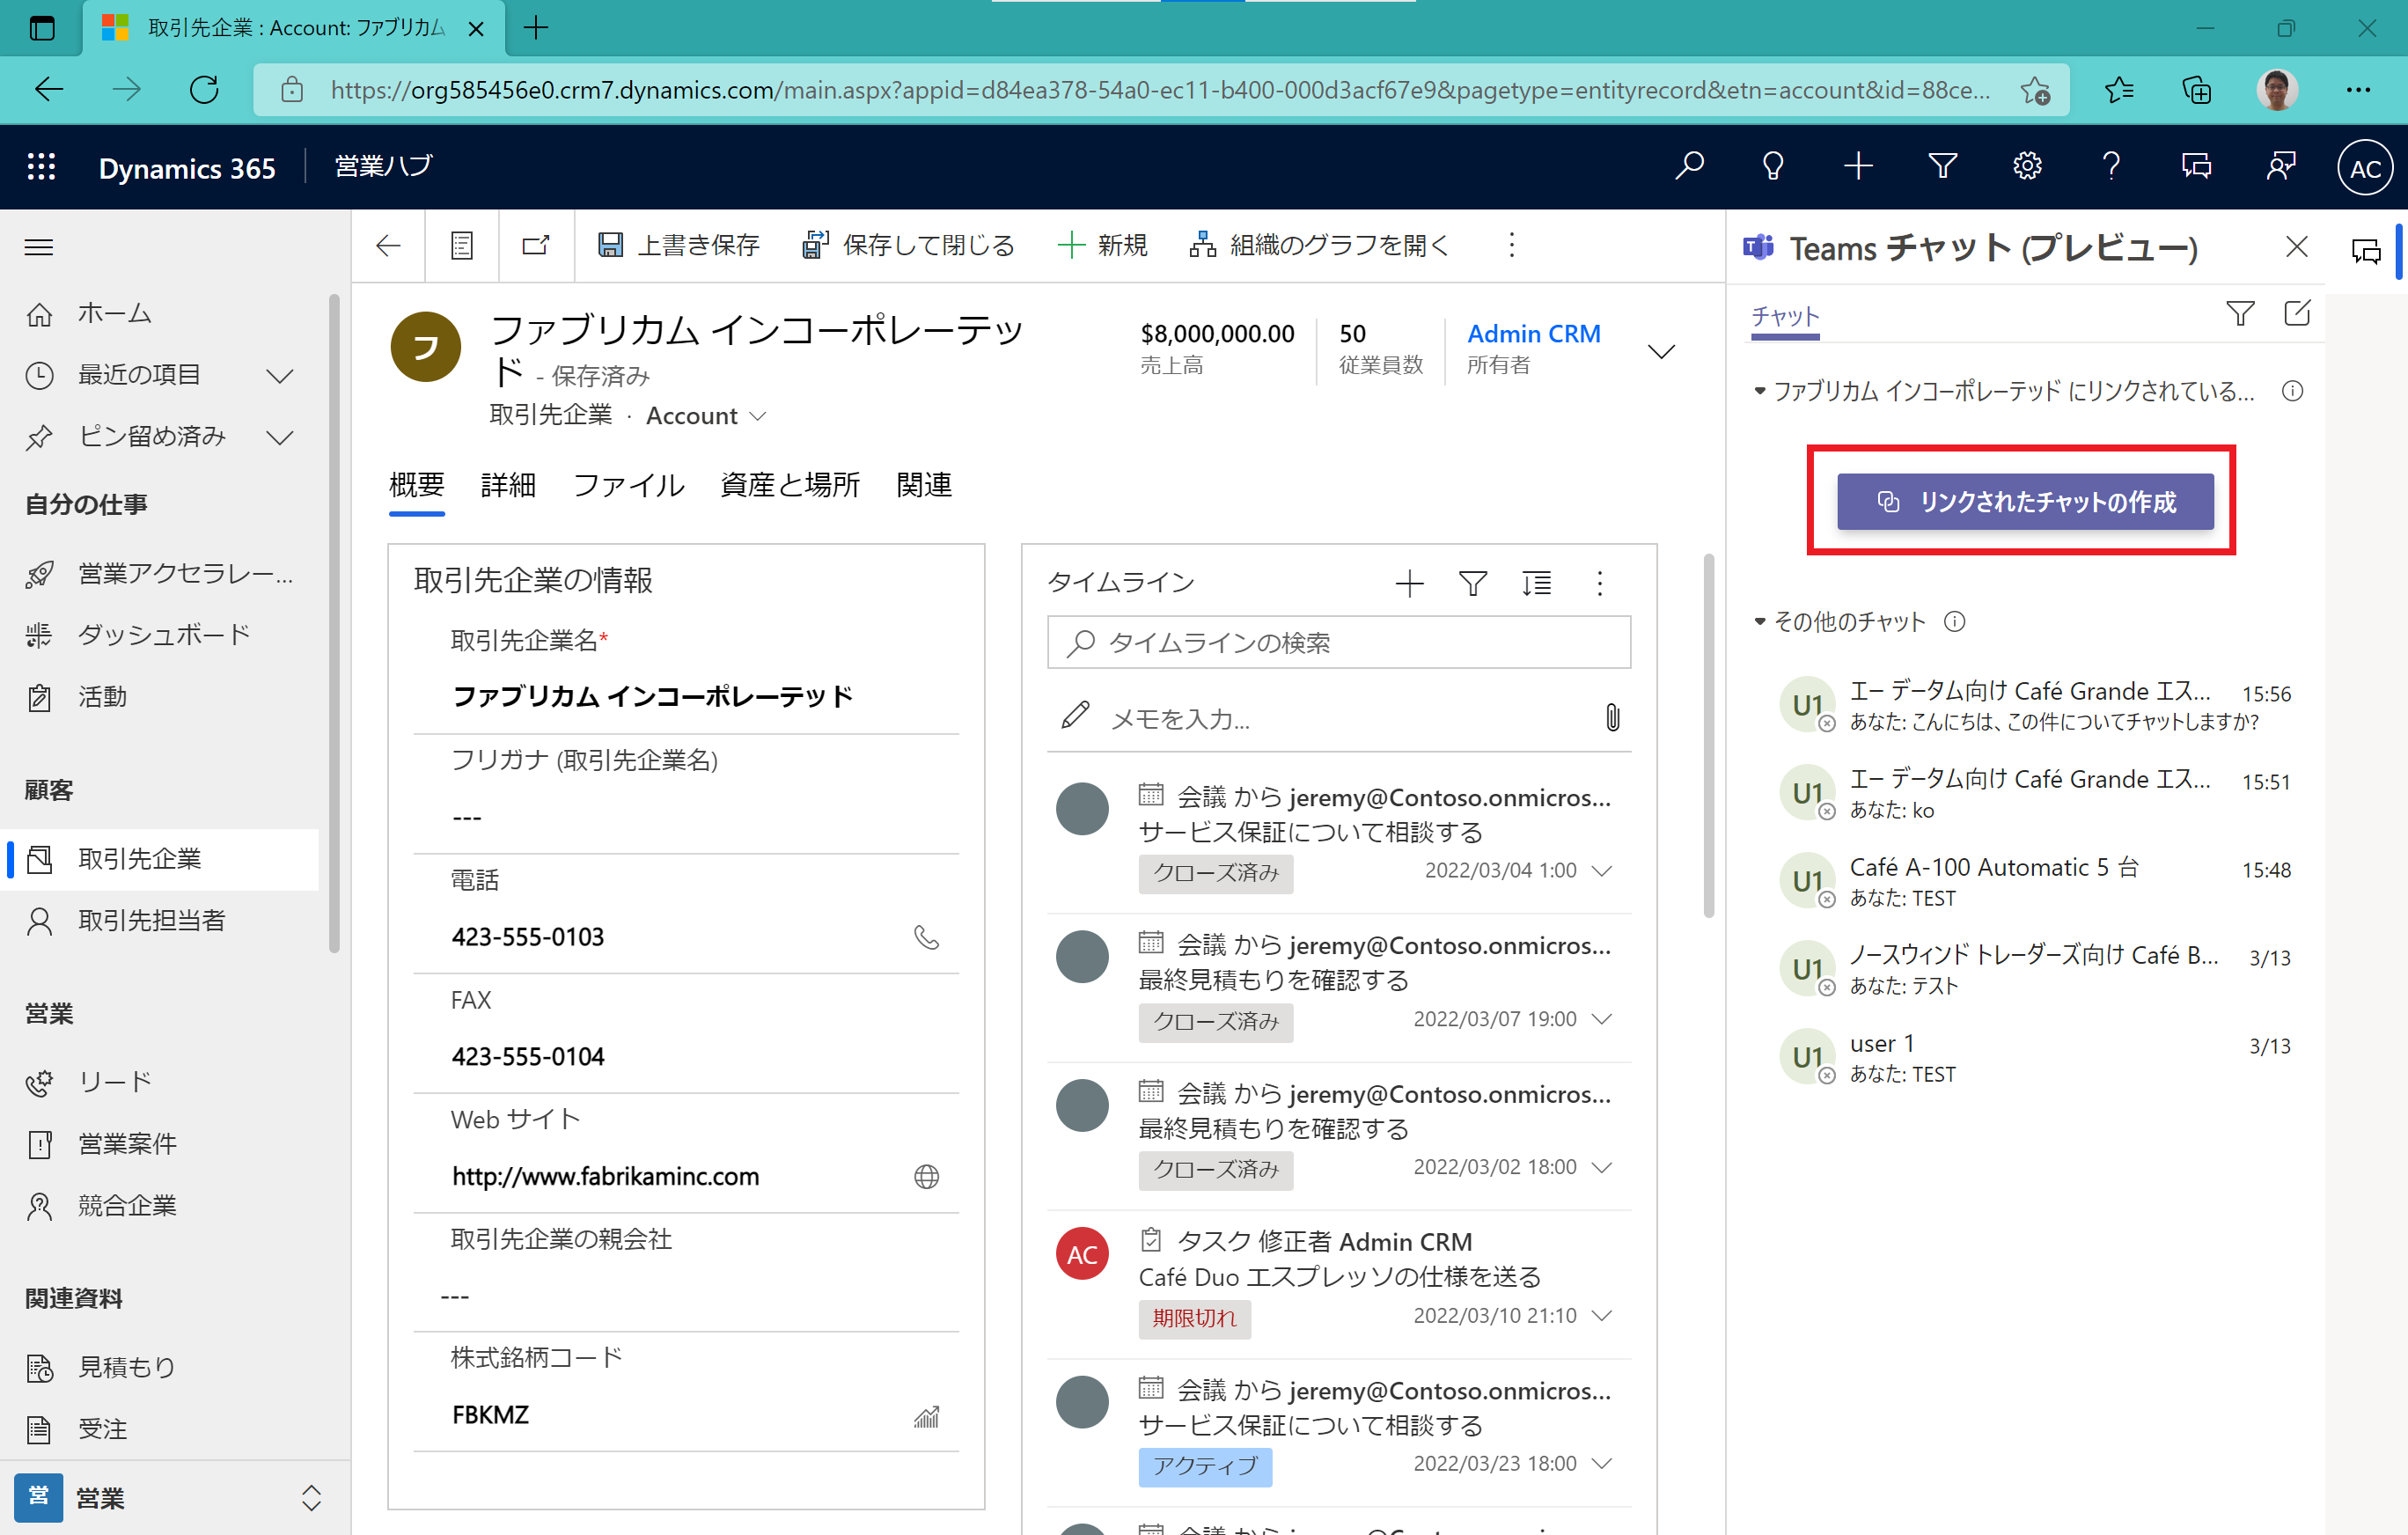Expand the 2022/03/04 1:00 meeting entry
The width and height of the screenshot is (2408, 1535).
[1602, 871]
